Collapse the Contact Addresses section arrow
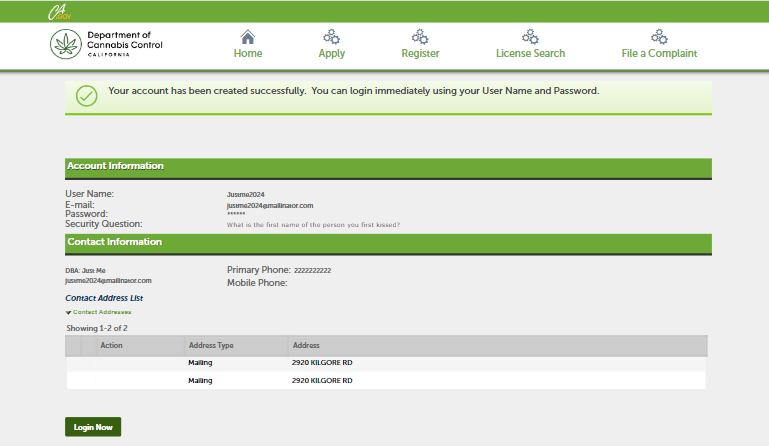769x446 pixels. [x=69, y=313]
